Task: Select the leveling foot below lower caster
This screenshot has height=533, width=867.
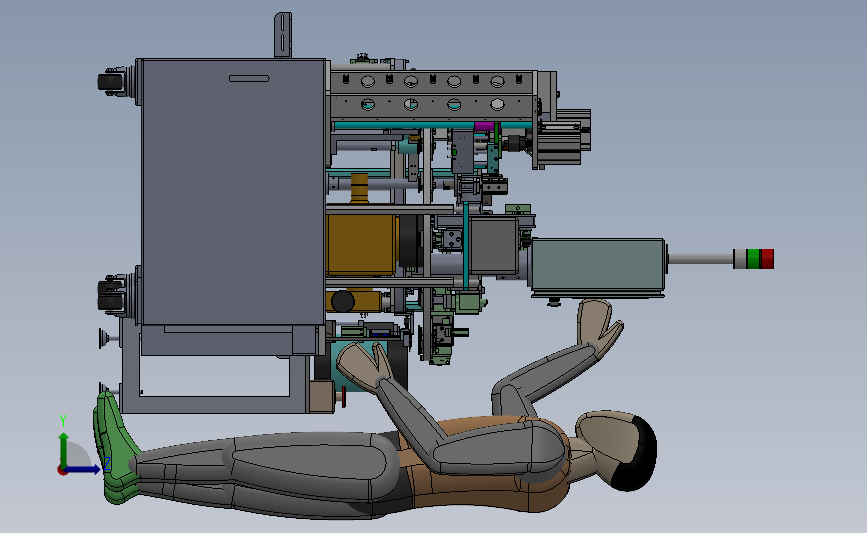Action: point(108,338)
